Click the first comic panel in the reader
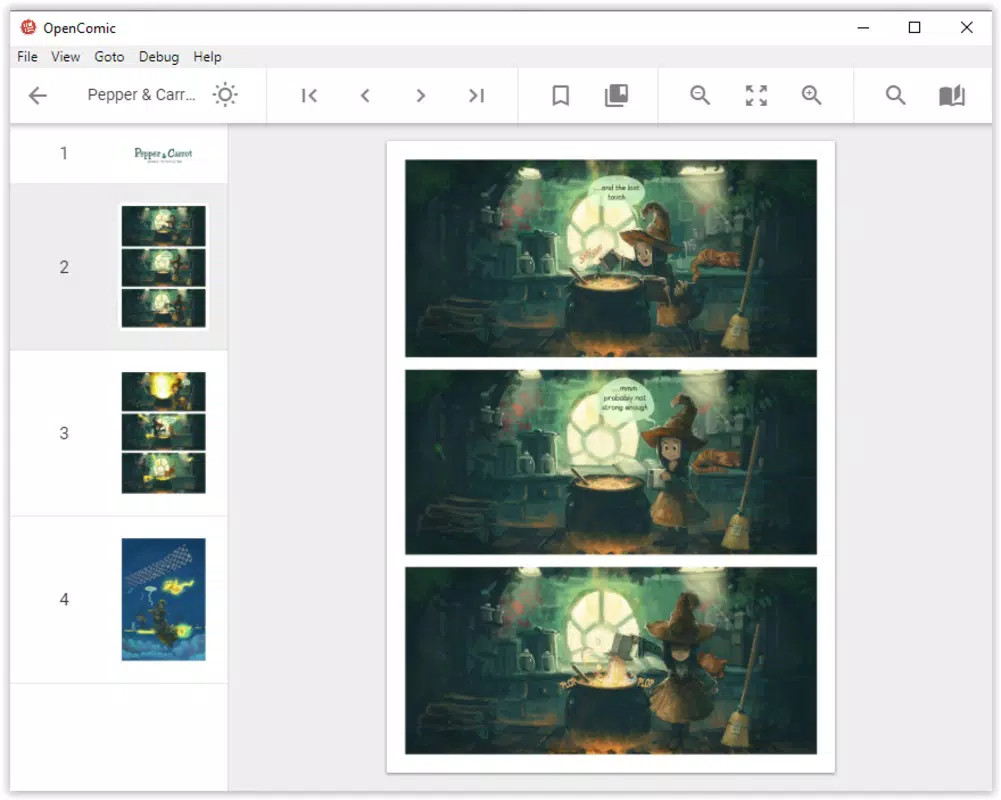Viewport: 1001px width, 800px height. [x=610, y=258]
